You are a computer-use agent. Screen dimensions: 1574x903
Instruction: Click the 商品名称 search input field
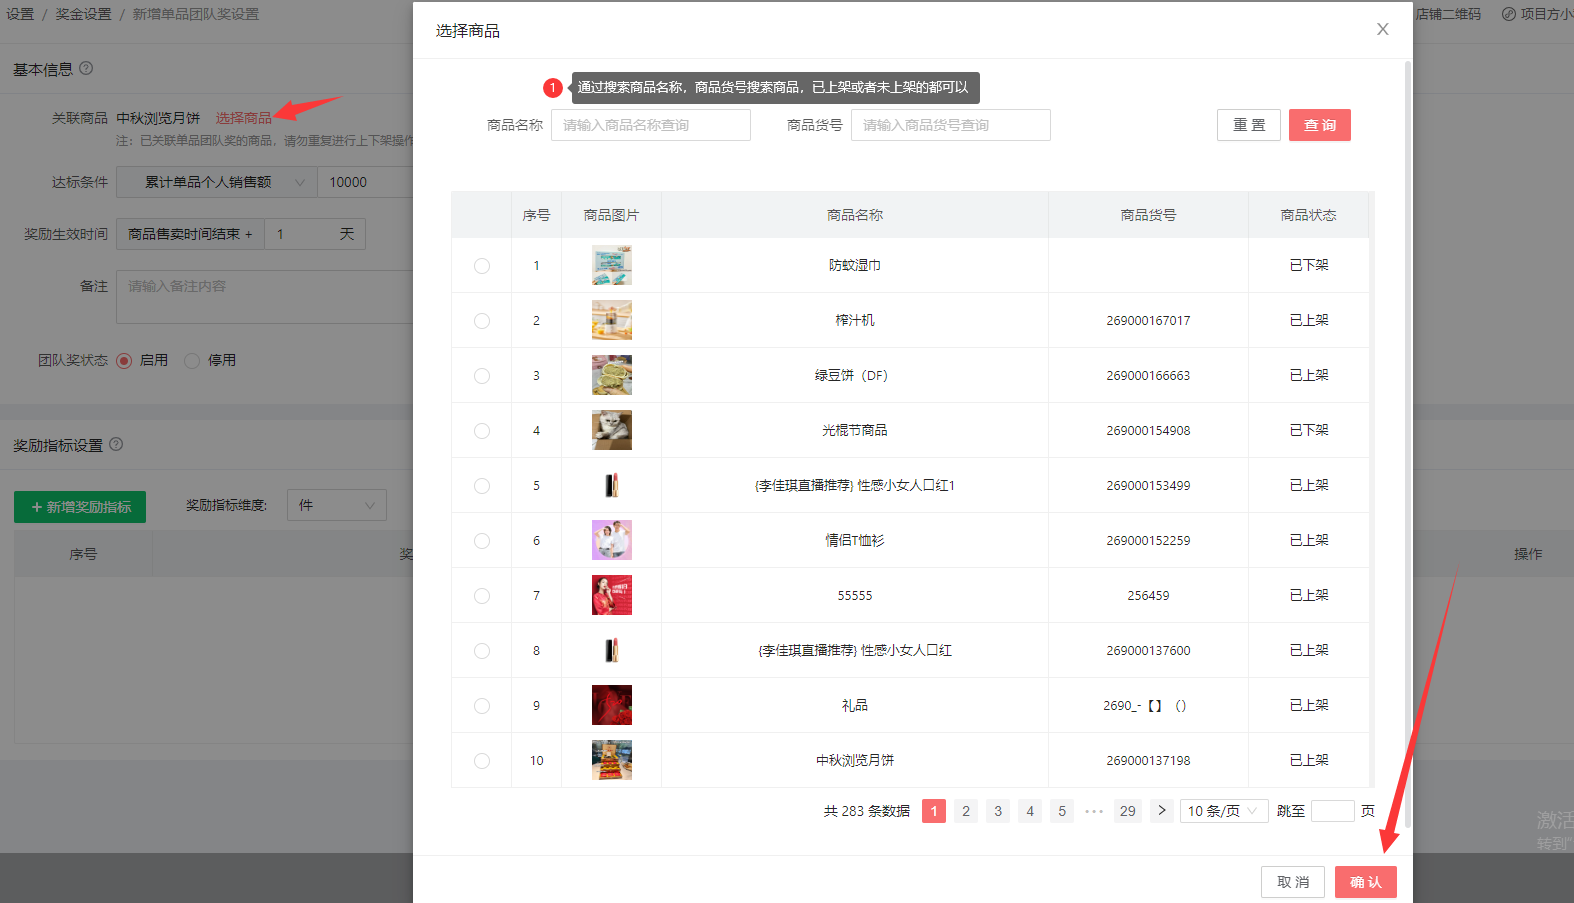[x=650, y=125]
